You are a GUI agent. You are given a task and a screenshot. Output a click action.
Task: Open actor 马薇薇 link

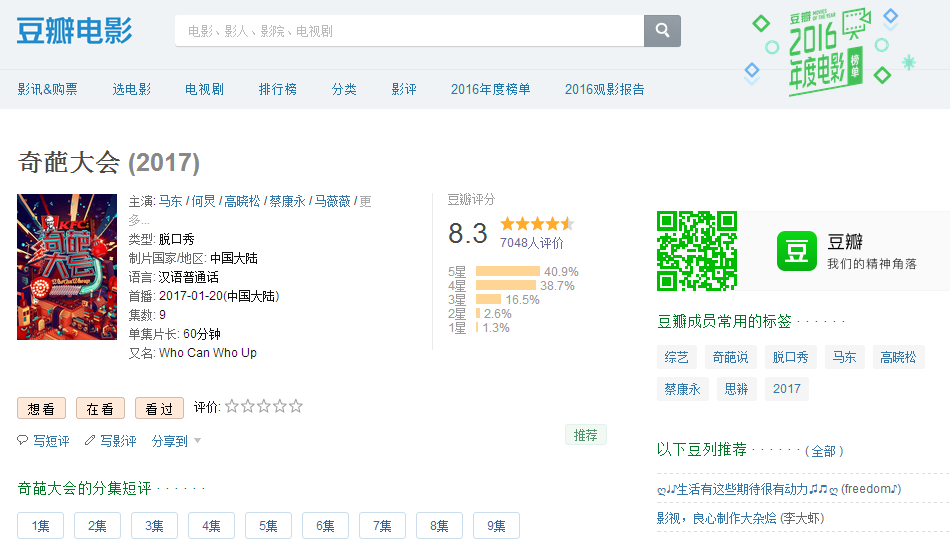[332, 201]
